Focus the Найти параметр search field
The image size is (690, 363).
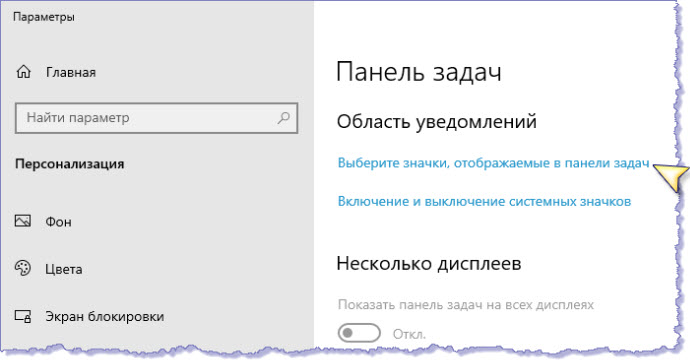pyautogui.click(x=156, y=118)
